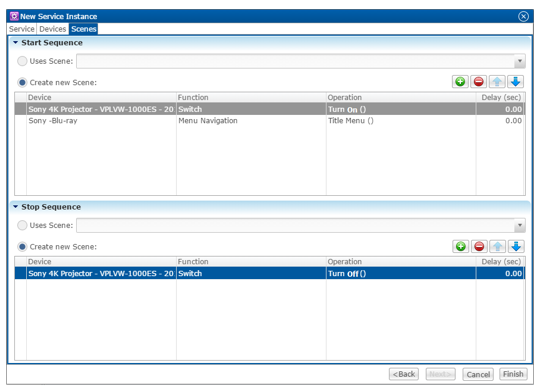
Task: Click Blu-ray row delay value 0.00
Action: [x=513, y=121]
